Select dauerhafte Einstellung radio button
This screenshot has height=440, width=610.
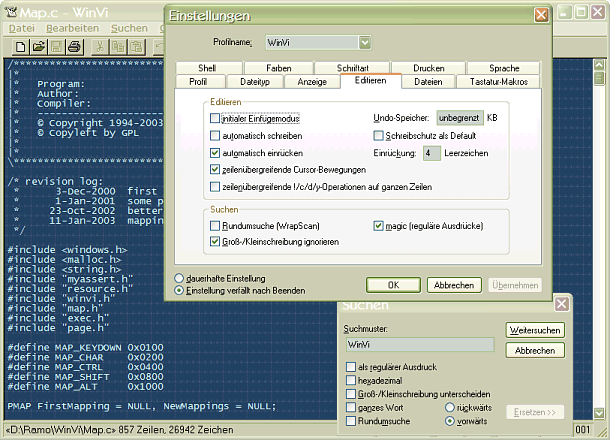coord(179,278)
